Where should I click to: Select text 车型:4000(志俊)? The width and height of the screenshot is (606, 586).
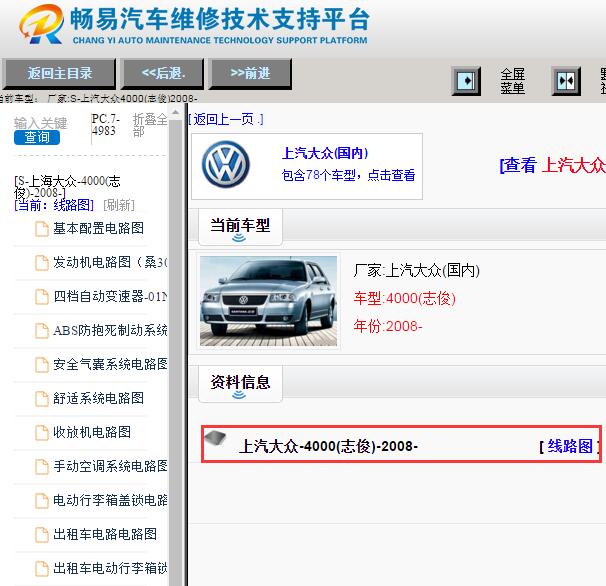(404, 298)
